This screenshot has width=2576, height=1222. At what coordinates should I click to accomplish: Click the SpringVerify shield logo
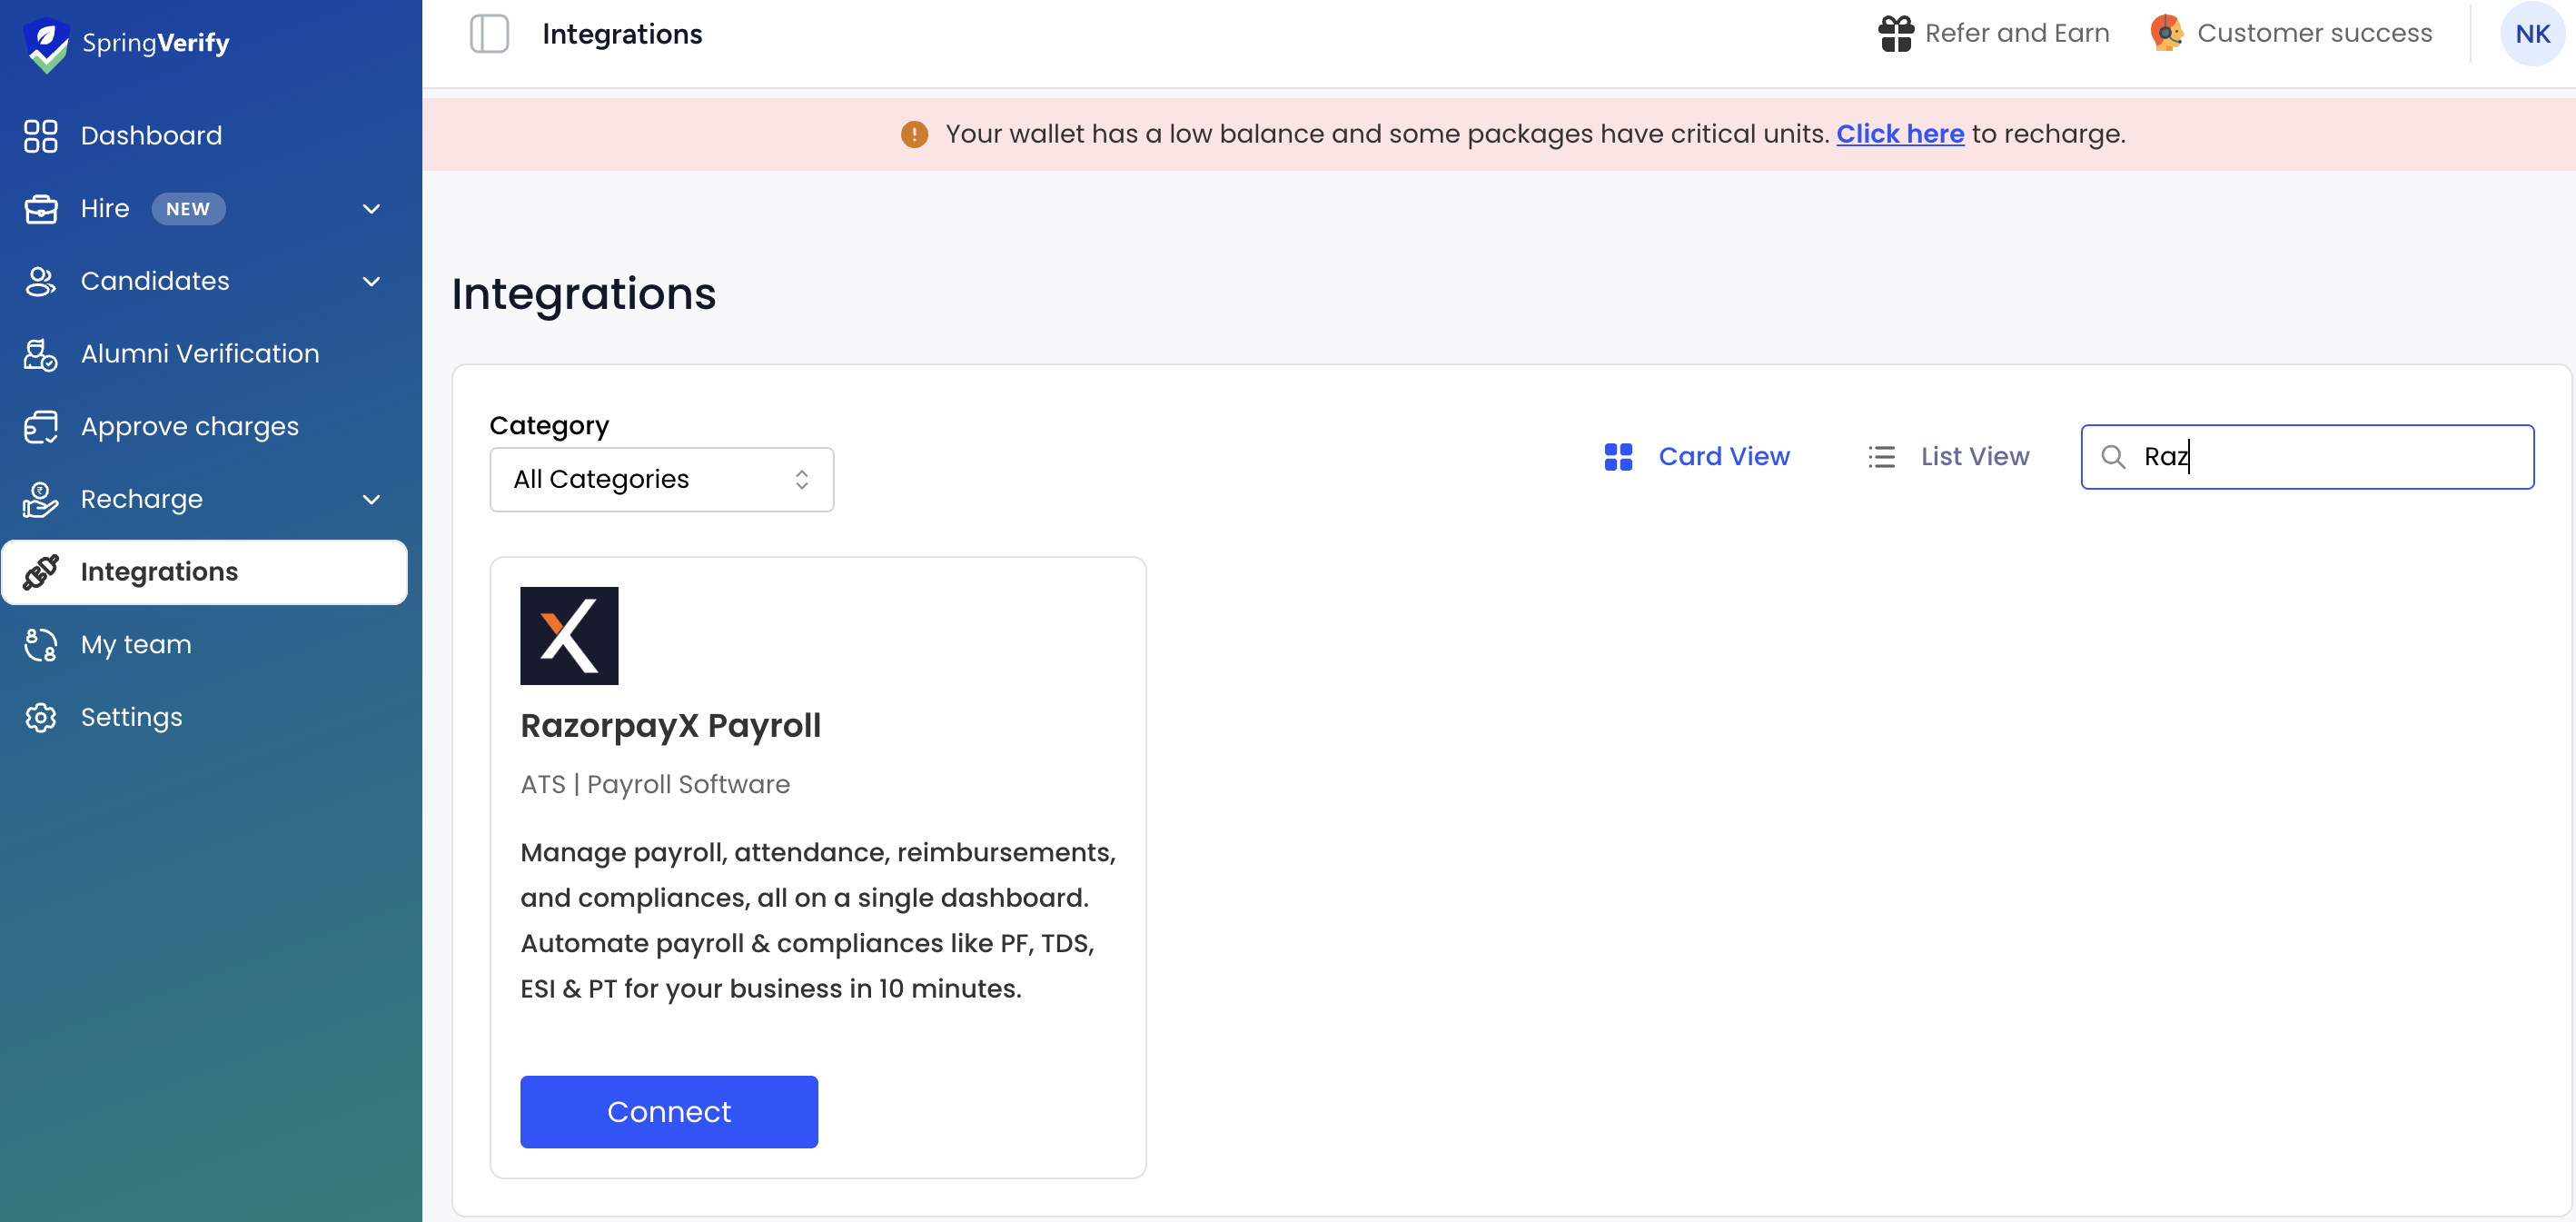click(x=46, y=44)
